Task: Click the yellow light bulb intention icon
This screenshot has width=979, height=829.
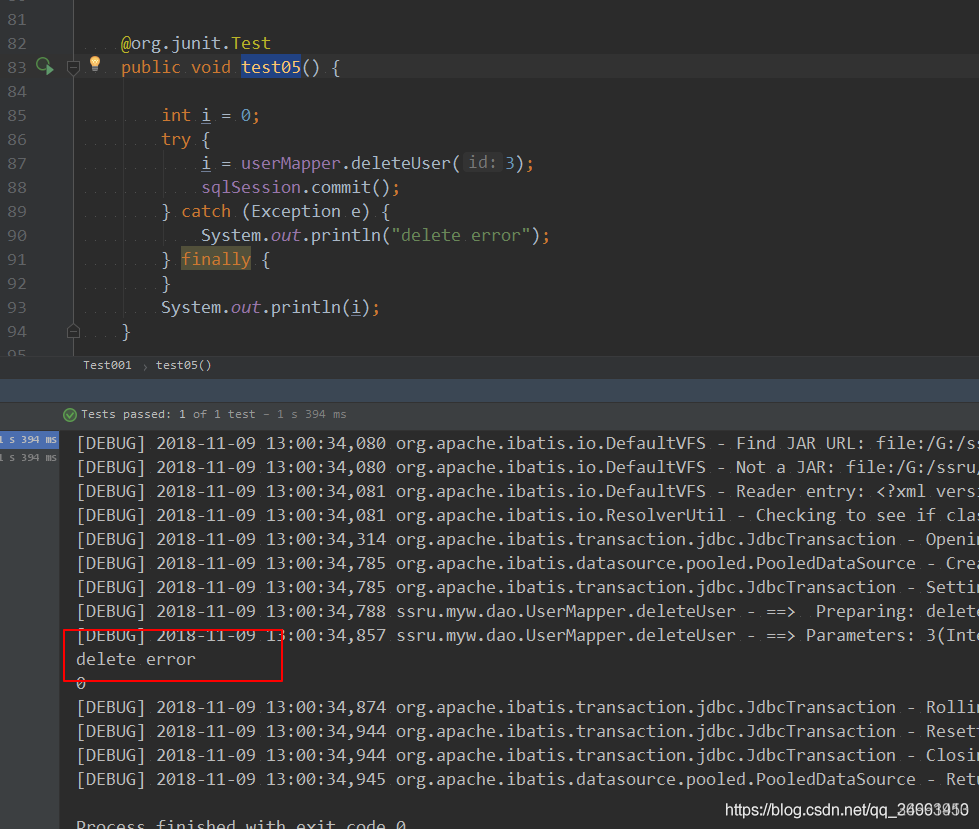Action: tap(95, 63)
